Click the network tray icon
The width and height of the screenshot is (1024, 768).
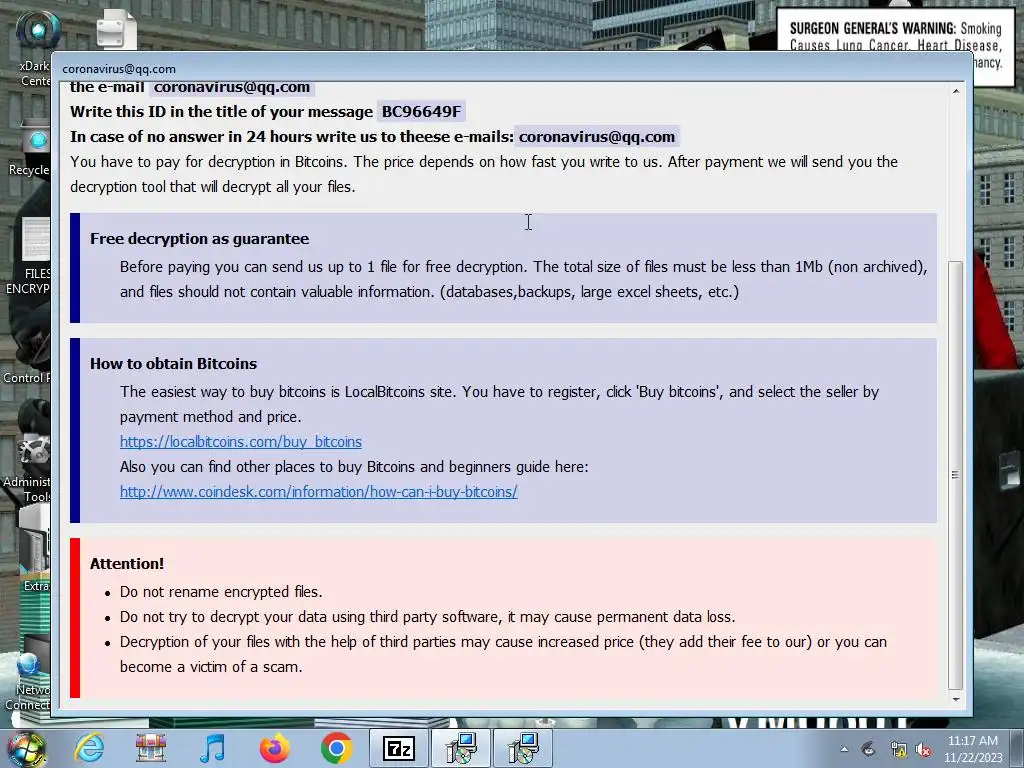[x=899, y=750]
